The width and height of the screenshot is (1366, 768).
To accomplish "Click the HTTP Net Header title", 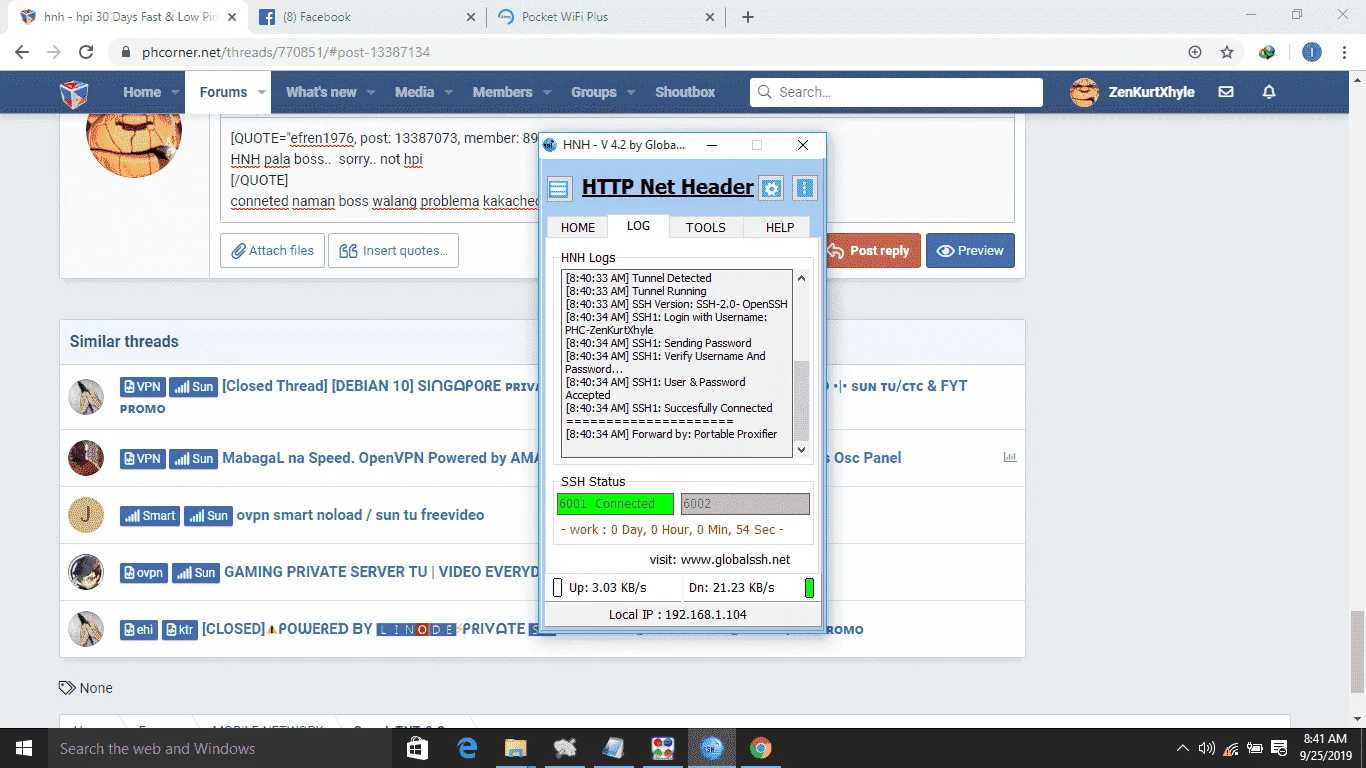I will 668,187.
